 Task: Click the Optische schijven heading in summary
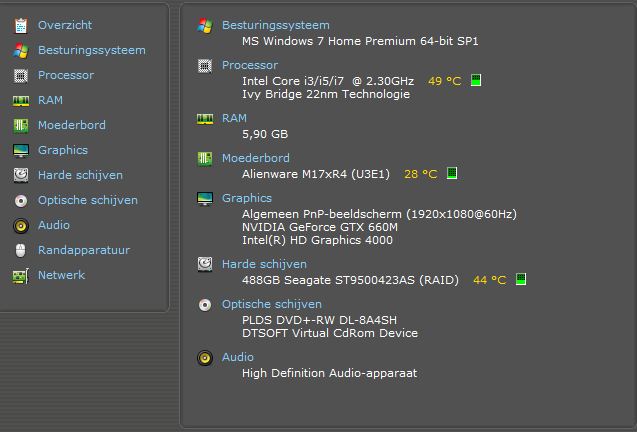(271, 304)
